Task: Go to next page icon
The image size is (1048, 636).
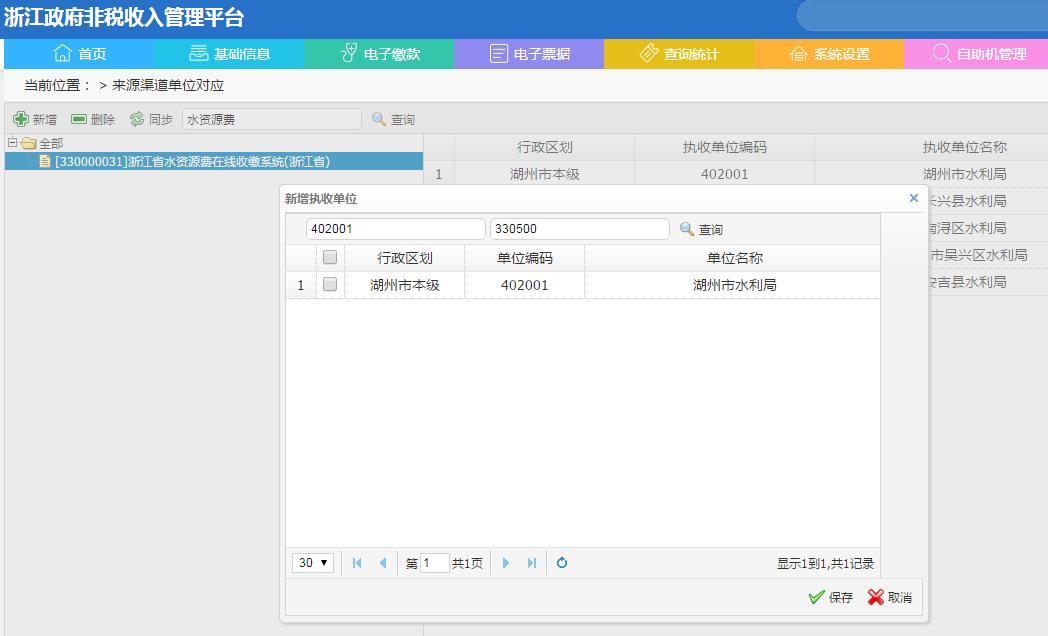Action: [x=506, y=563]
